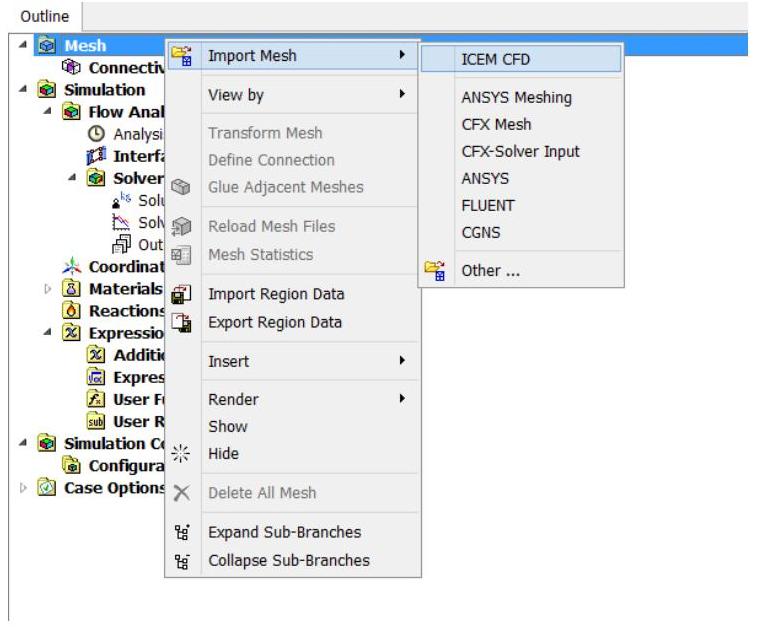
Task: Click the Simulation folder icon
Action: coord(47,89)
